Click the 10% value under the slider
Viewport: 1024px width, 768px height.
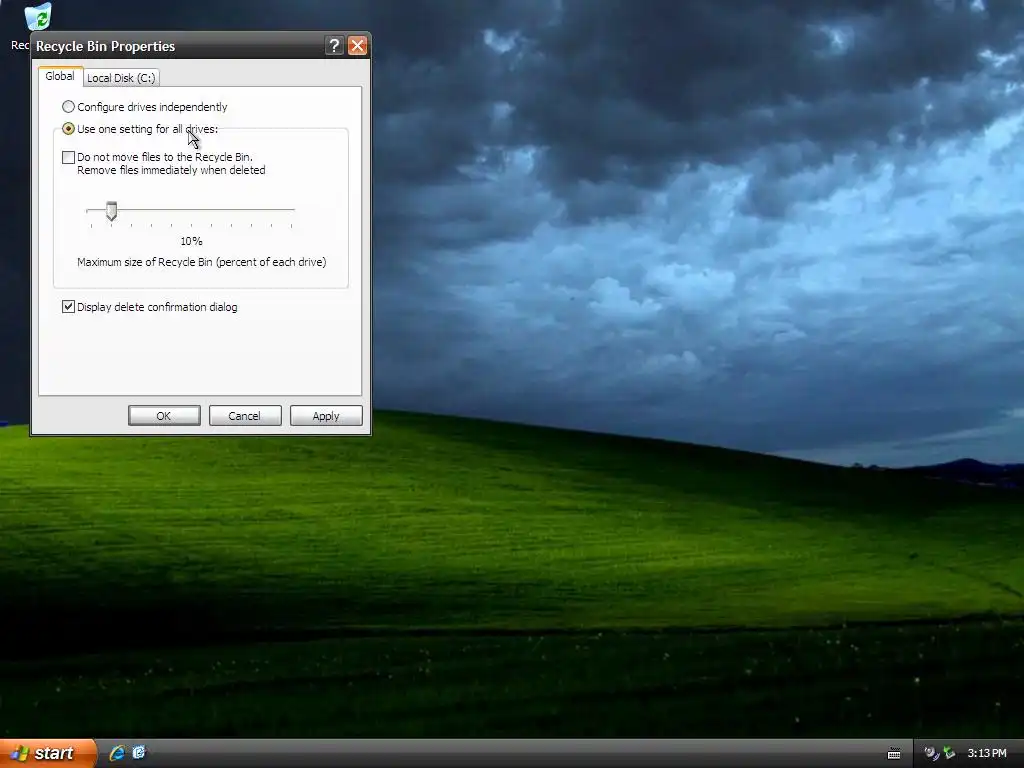coord(191,241)
